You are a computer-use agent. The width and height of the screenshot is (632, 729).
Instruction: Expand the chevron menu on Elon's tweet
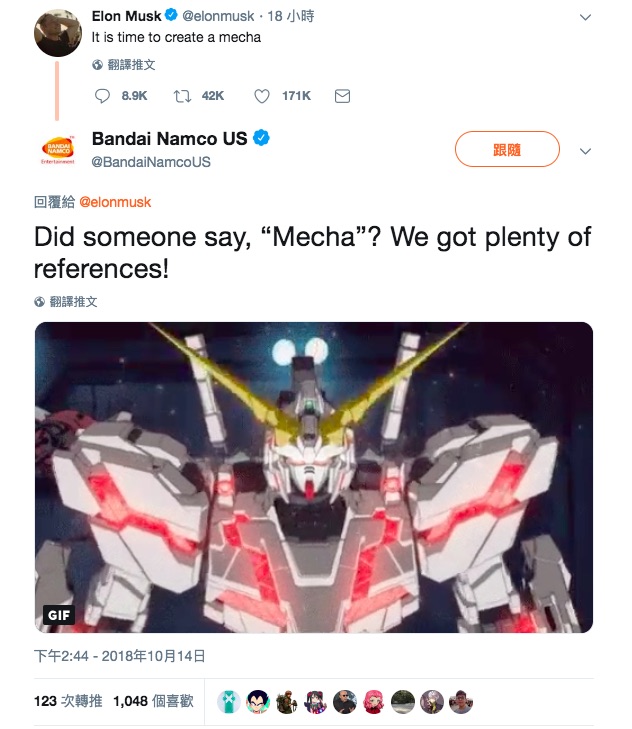tap(585, 18)
